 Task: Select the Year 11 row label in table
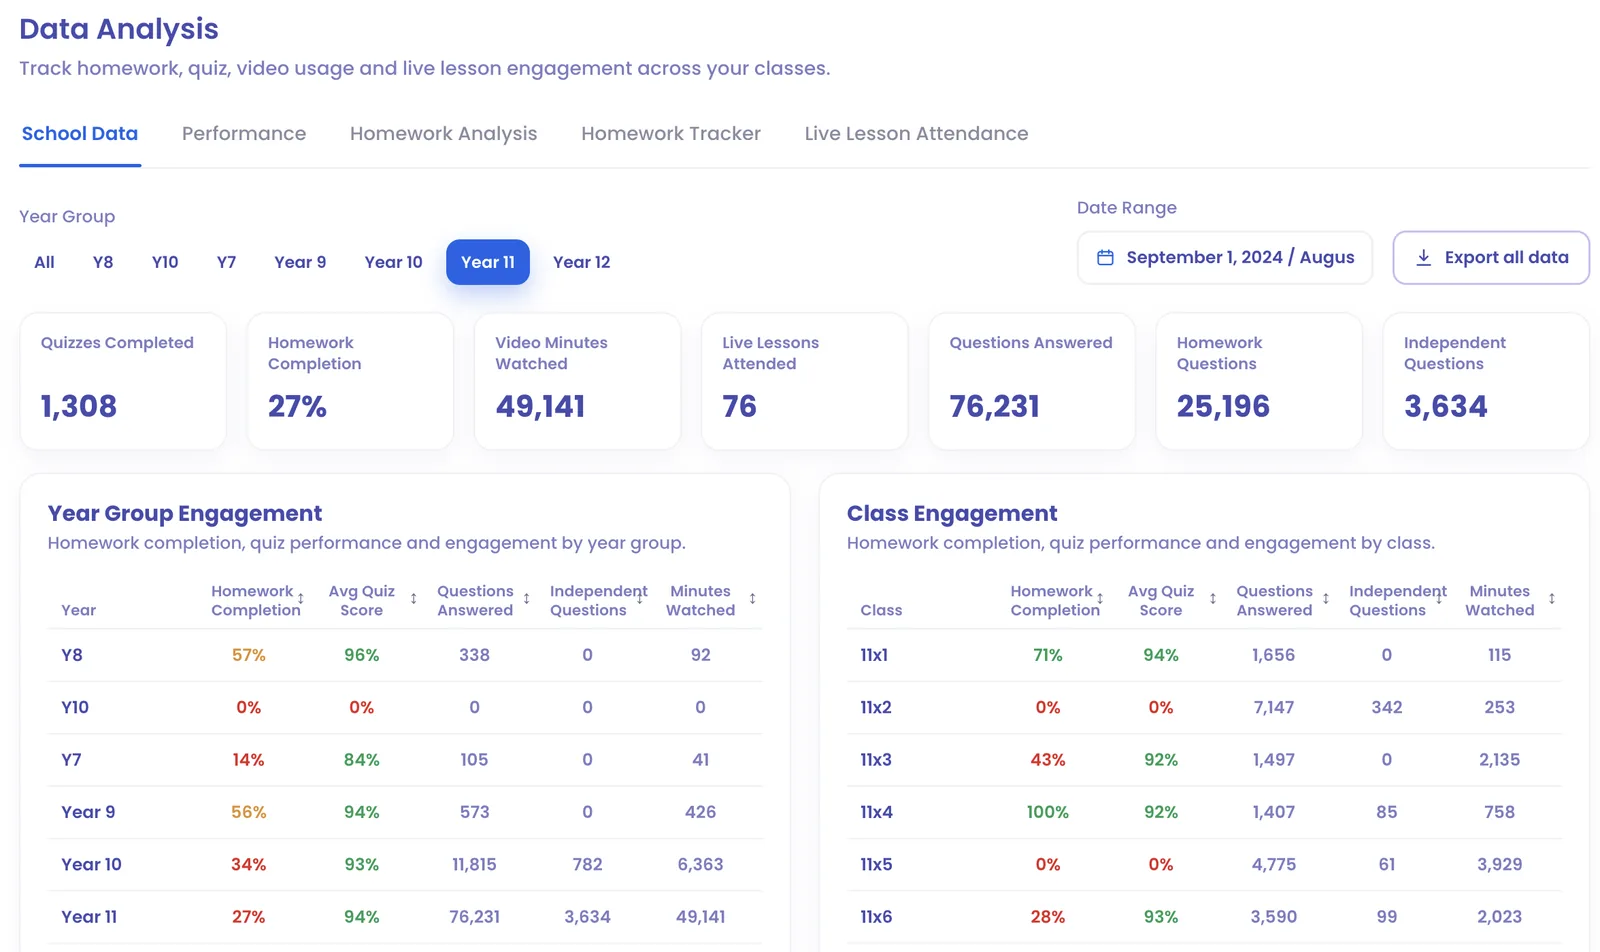tap(89, 917)
